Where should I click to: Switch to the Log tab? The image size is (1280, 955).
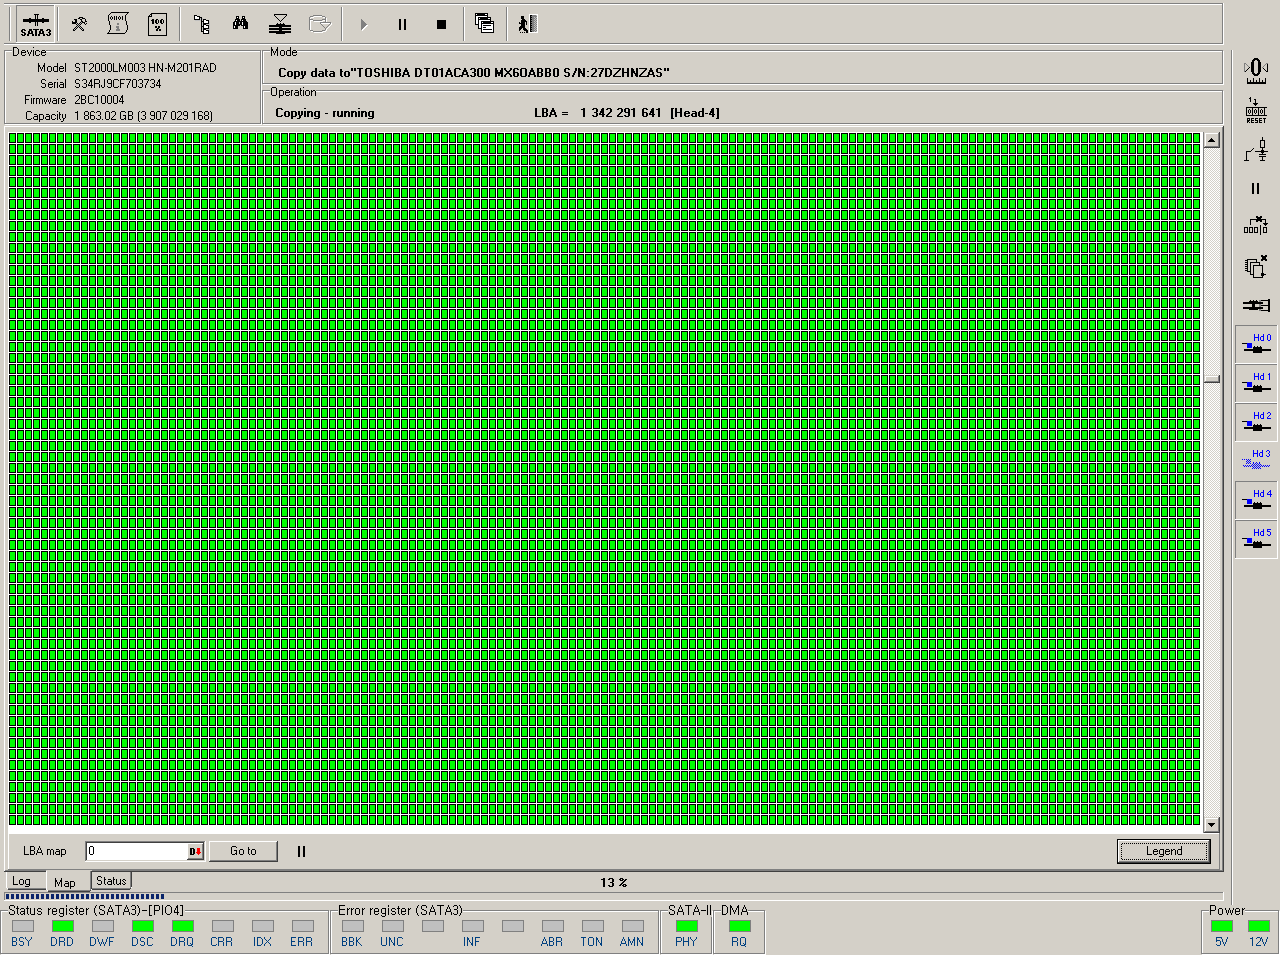pos(22,882)
